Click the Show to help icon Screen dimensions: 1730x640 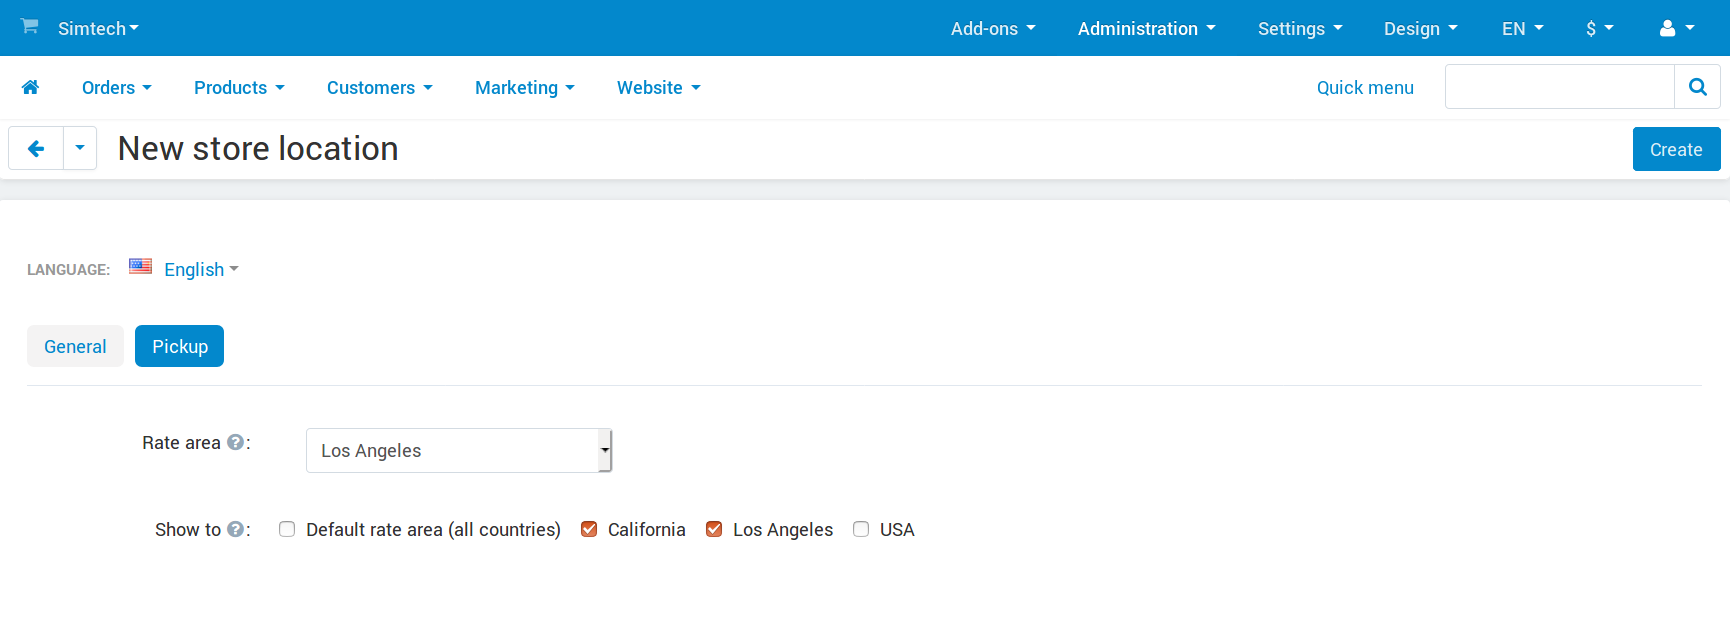(236, 529)
